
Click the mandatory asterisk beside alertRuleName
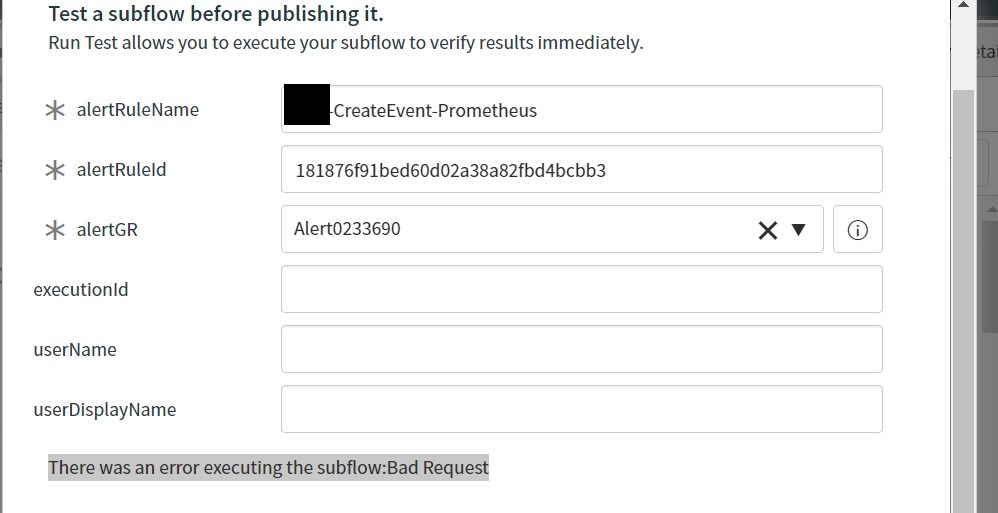tap(55, 110)
